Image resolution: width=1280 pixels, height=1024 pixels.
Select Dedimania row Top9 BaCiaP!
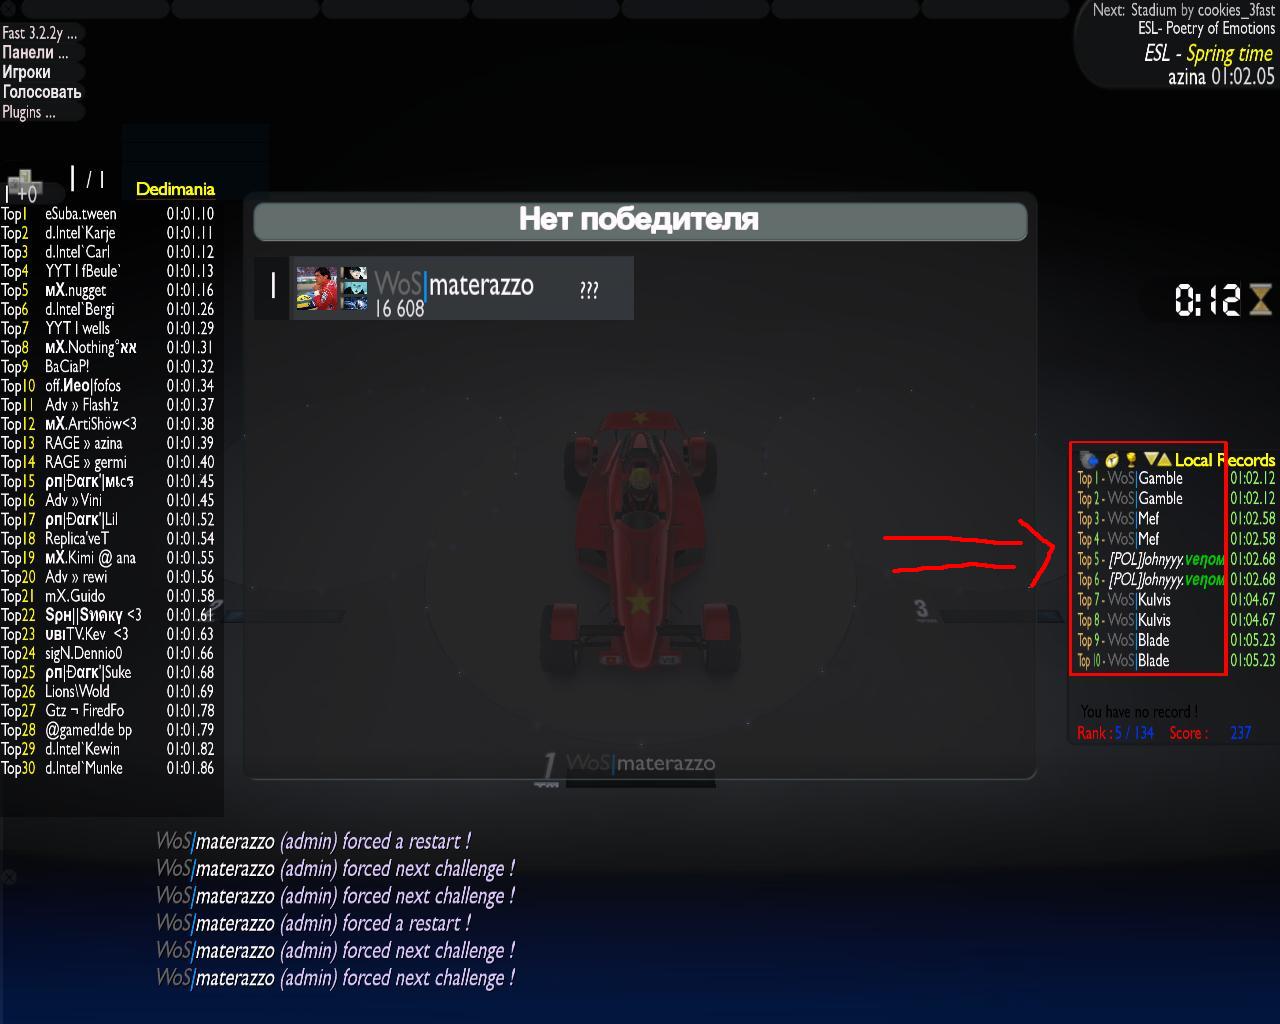pyautogui.click(x=108, y=366)
